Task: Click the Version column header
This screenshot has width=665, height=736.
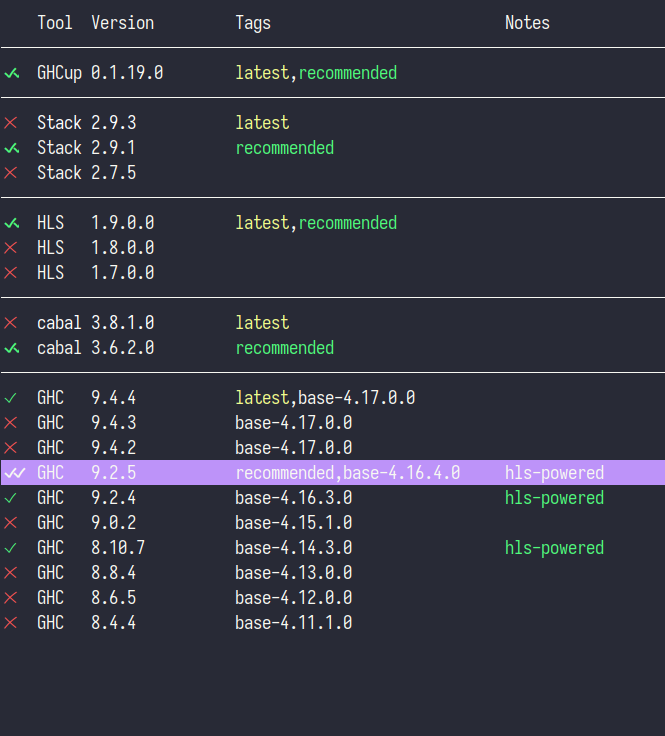Action: [x=122, y=23]
